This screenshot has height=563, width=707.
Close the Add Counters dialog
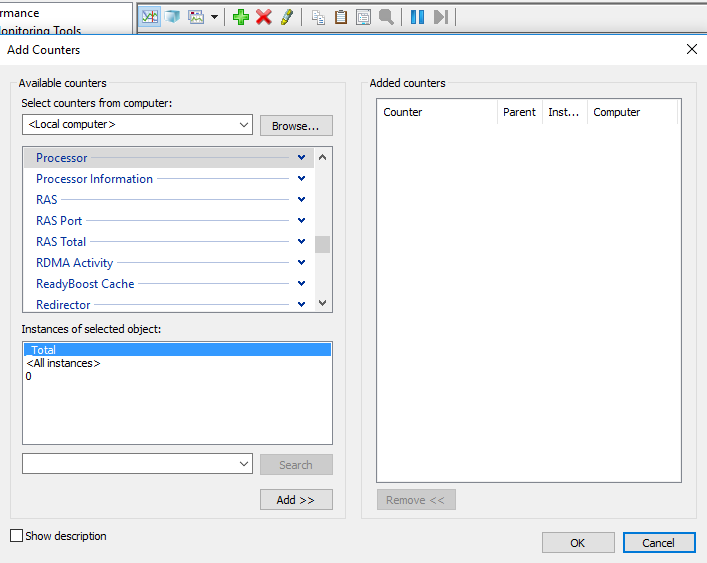[x=692, y=49]
